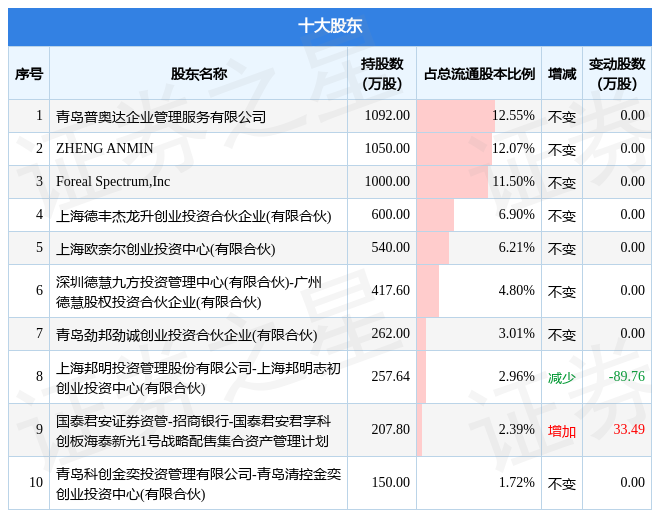The image size is (652, 518).
Task: Click 0.00 change in the 青岛普奥达 row
Action: 632,115
